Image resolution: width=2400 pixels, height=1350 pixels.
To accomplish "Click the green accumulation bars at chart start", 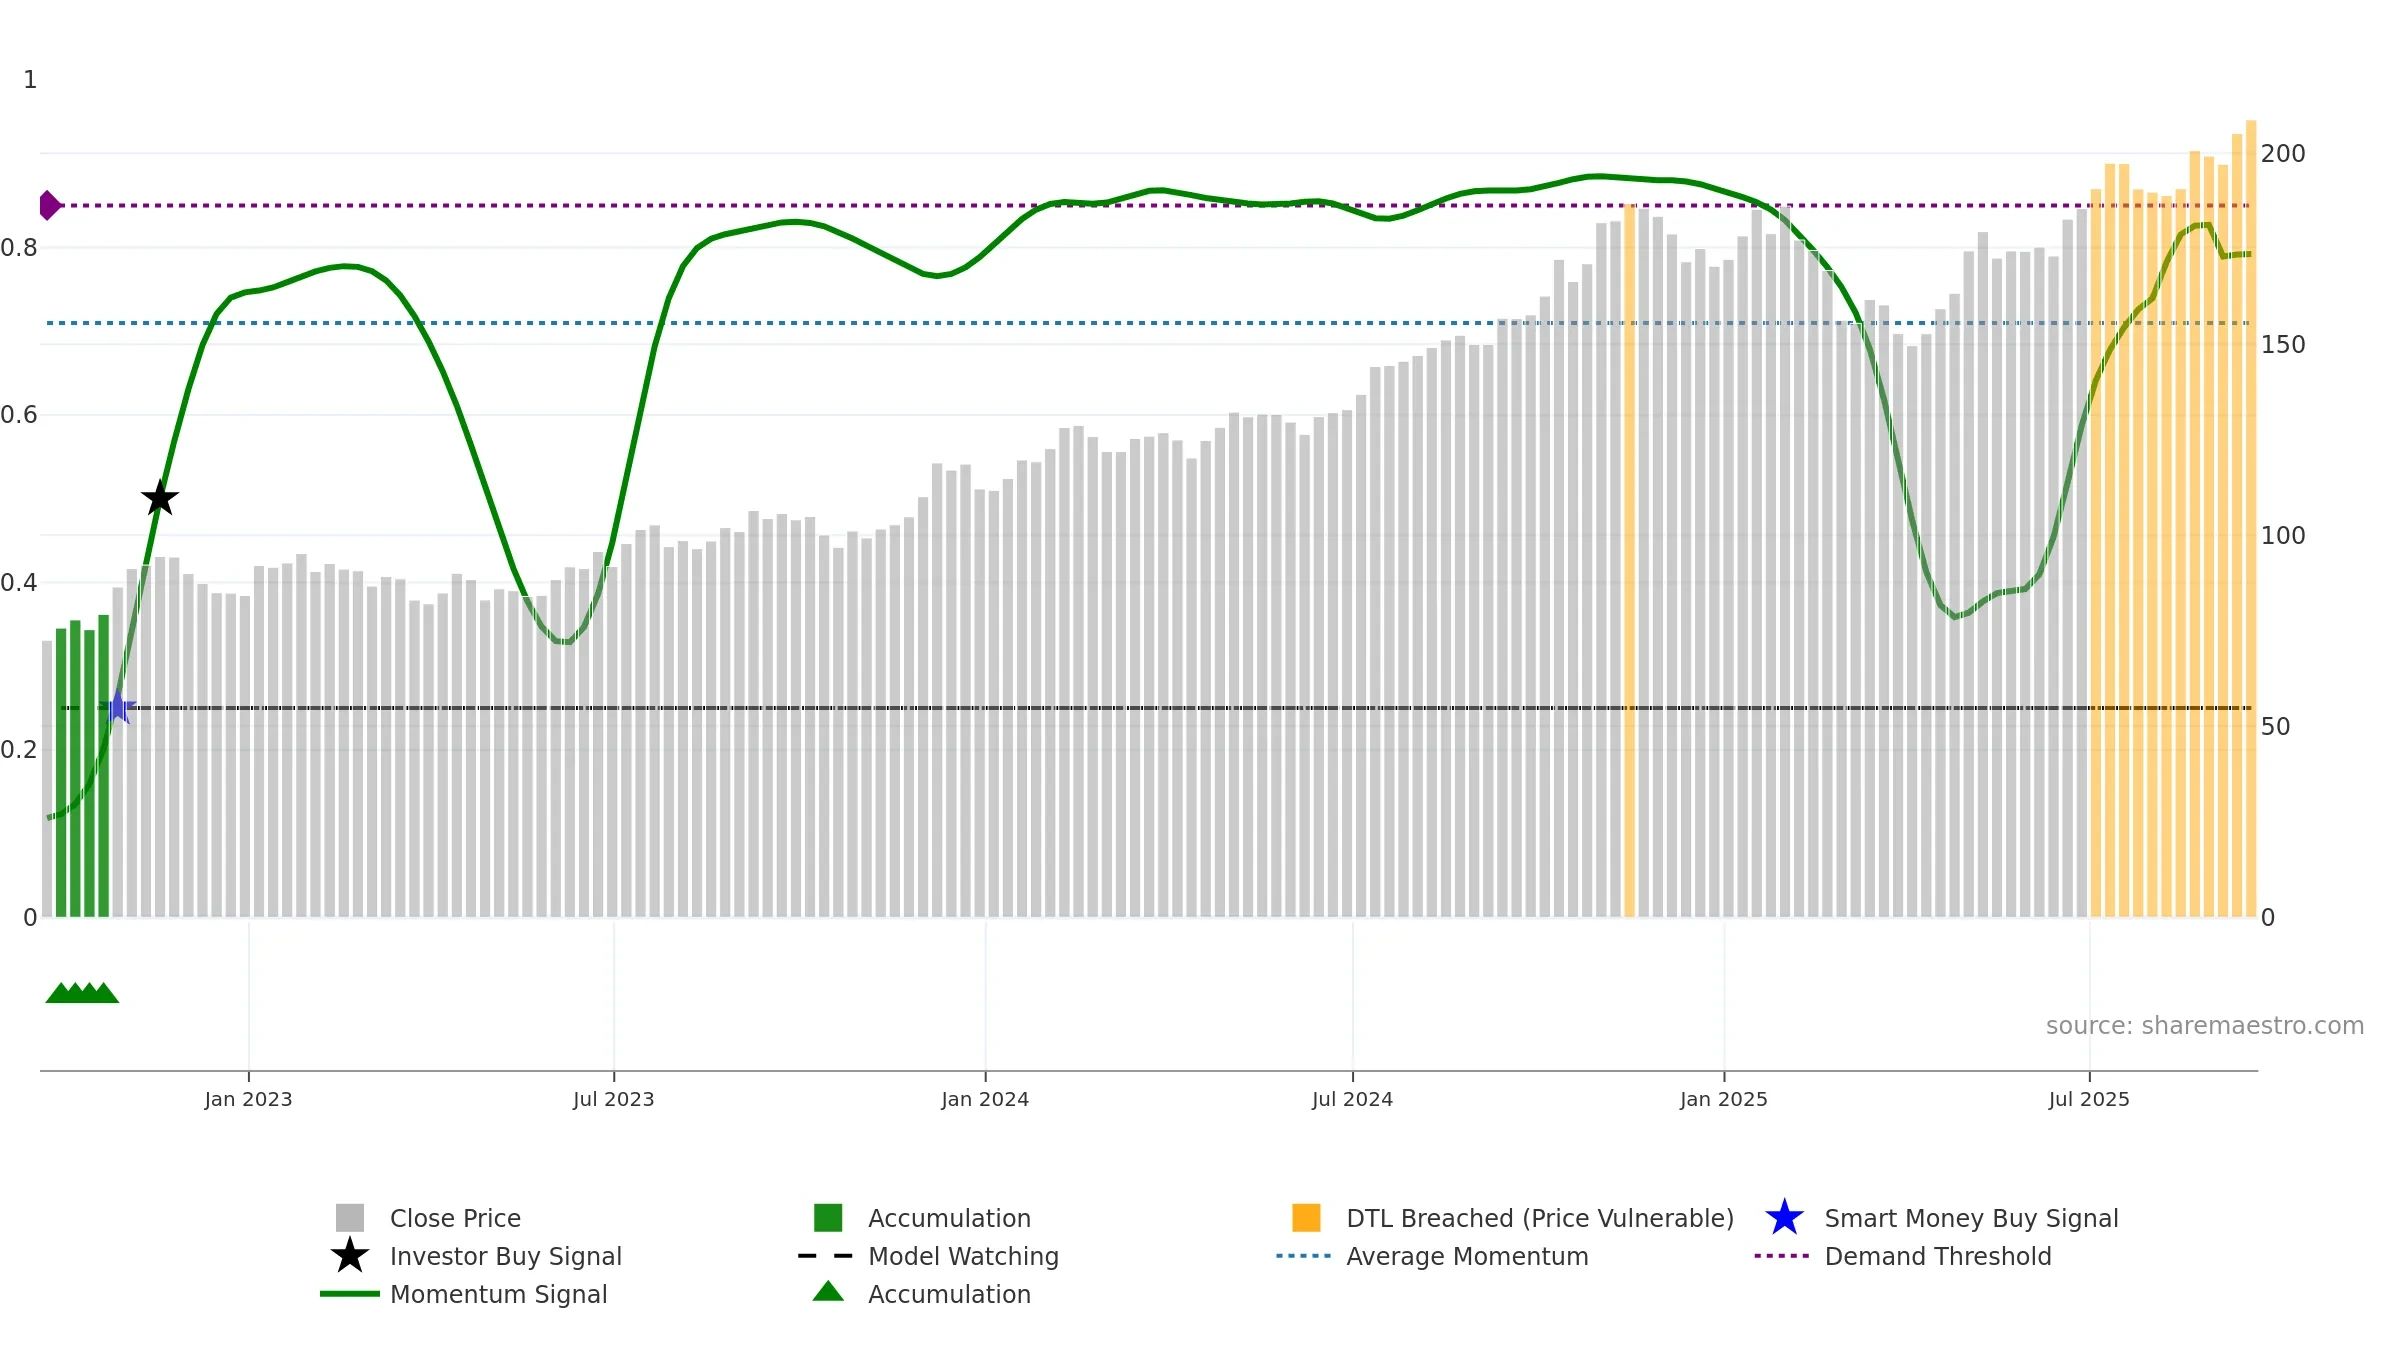I will click(x=82, y=767).
